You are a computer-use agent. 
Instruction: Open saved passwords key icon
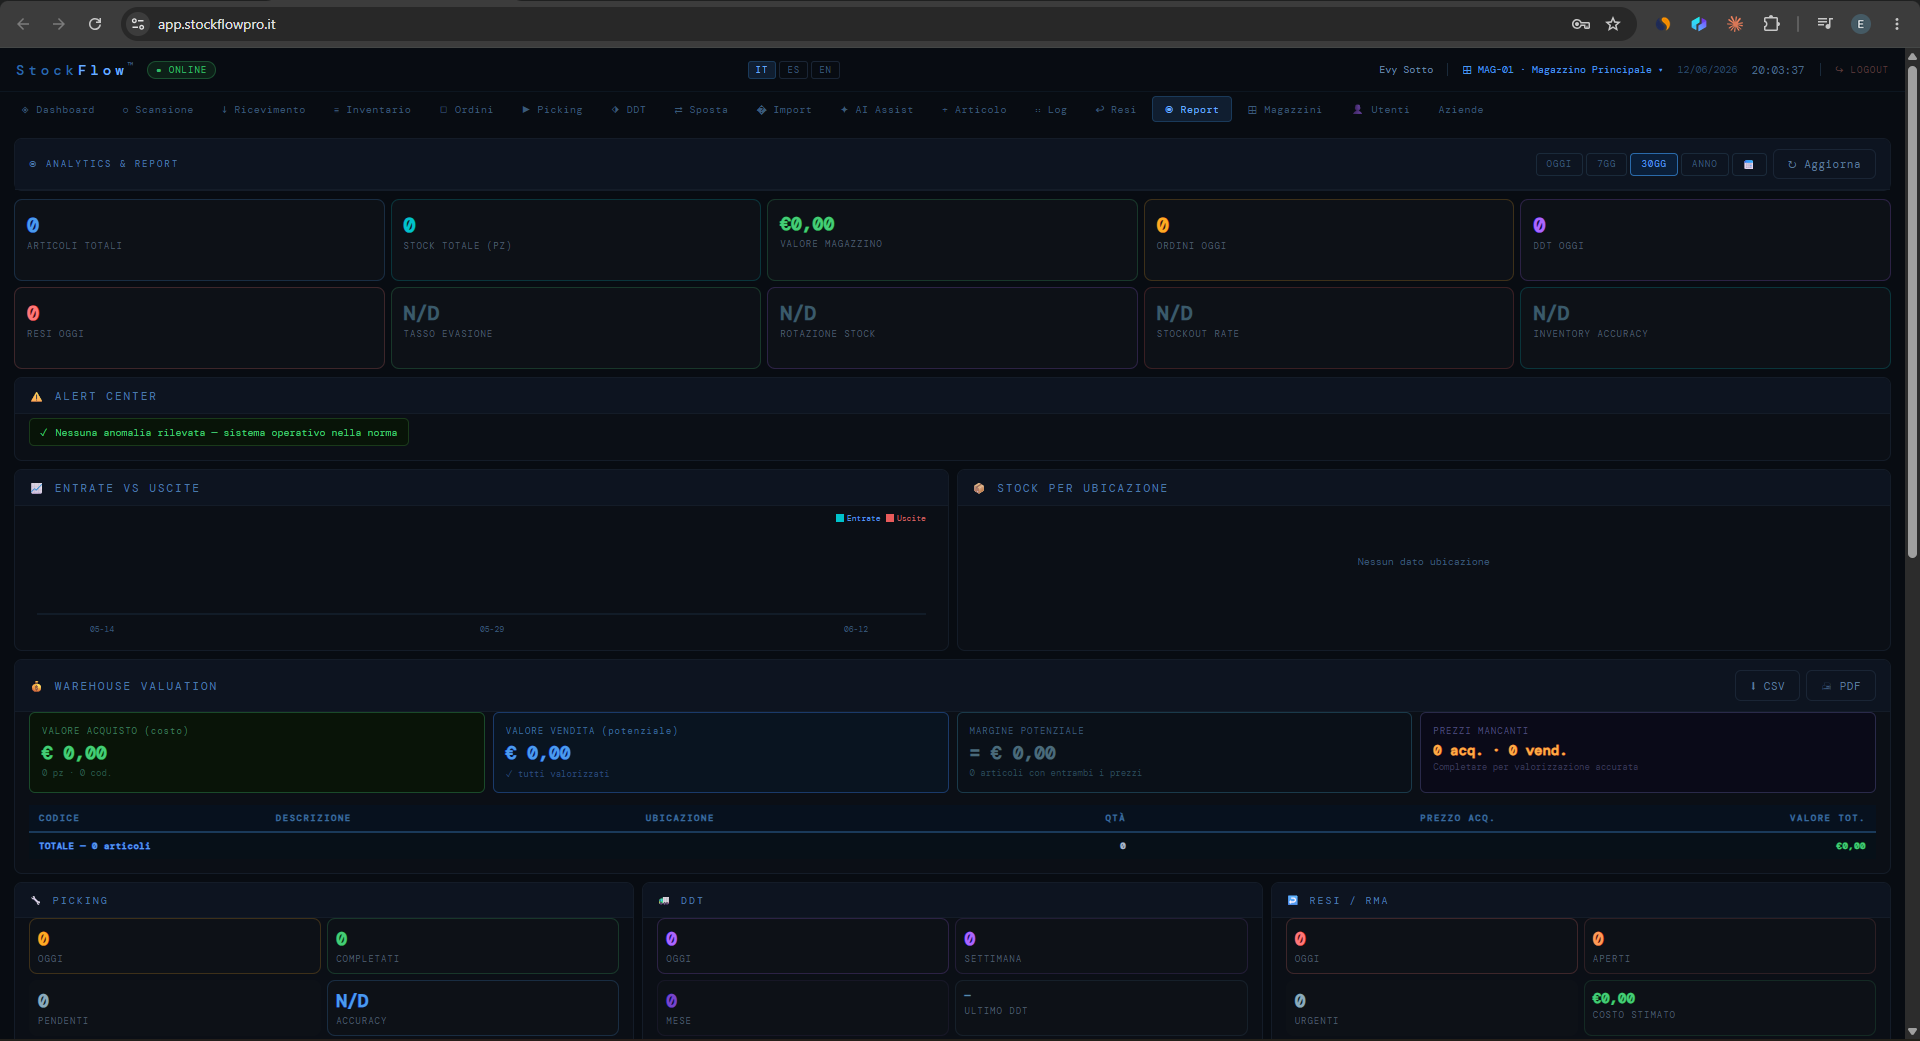[1581, 24]
